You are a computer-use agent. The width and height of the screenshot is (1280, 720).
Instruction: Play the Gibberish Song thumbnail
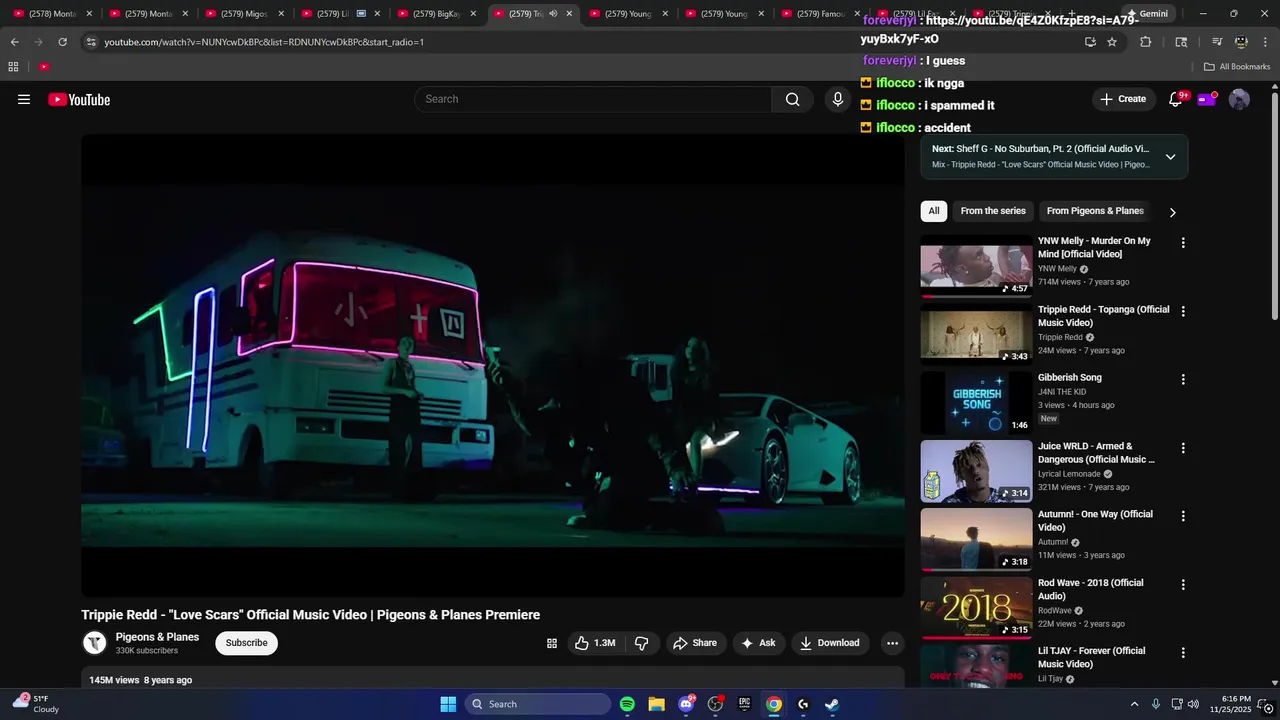(x=976, y=403)
